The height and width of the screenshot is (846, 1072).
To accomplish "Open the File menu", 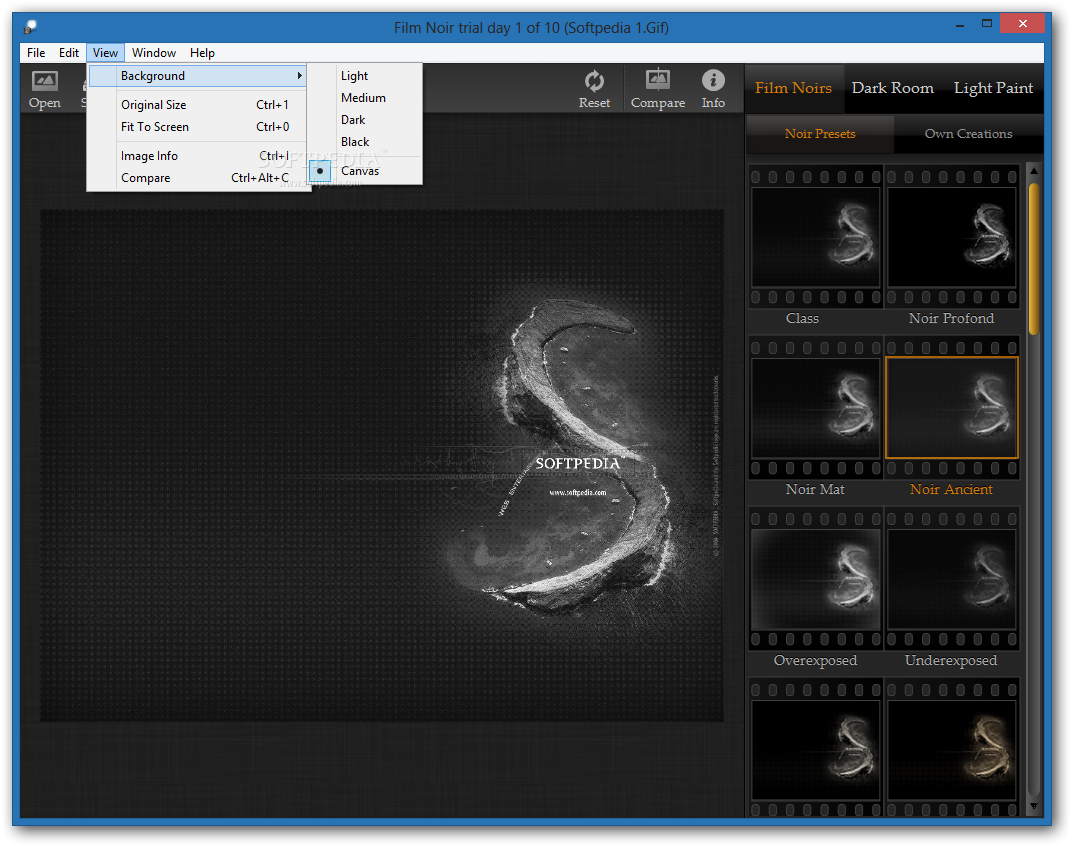I will point(36,53).
